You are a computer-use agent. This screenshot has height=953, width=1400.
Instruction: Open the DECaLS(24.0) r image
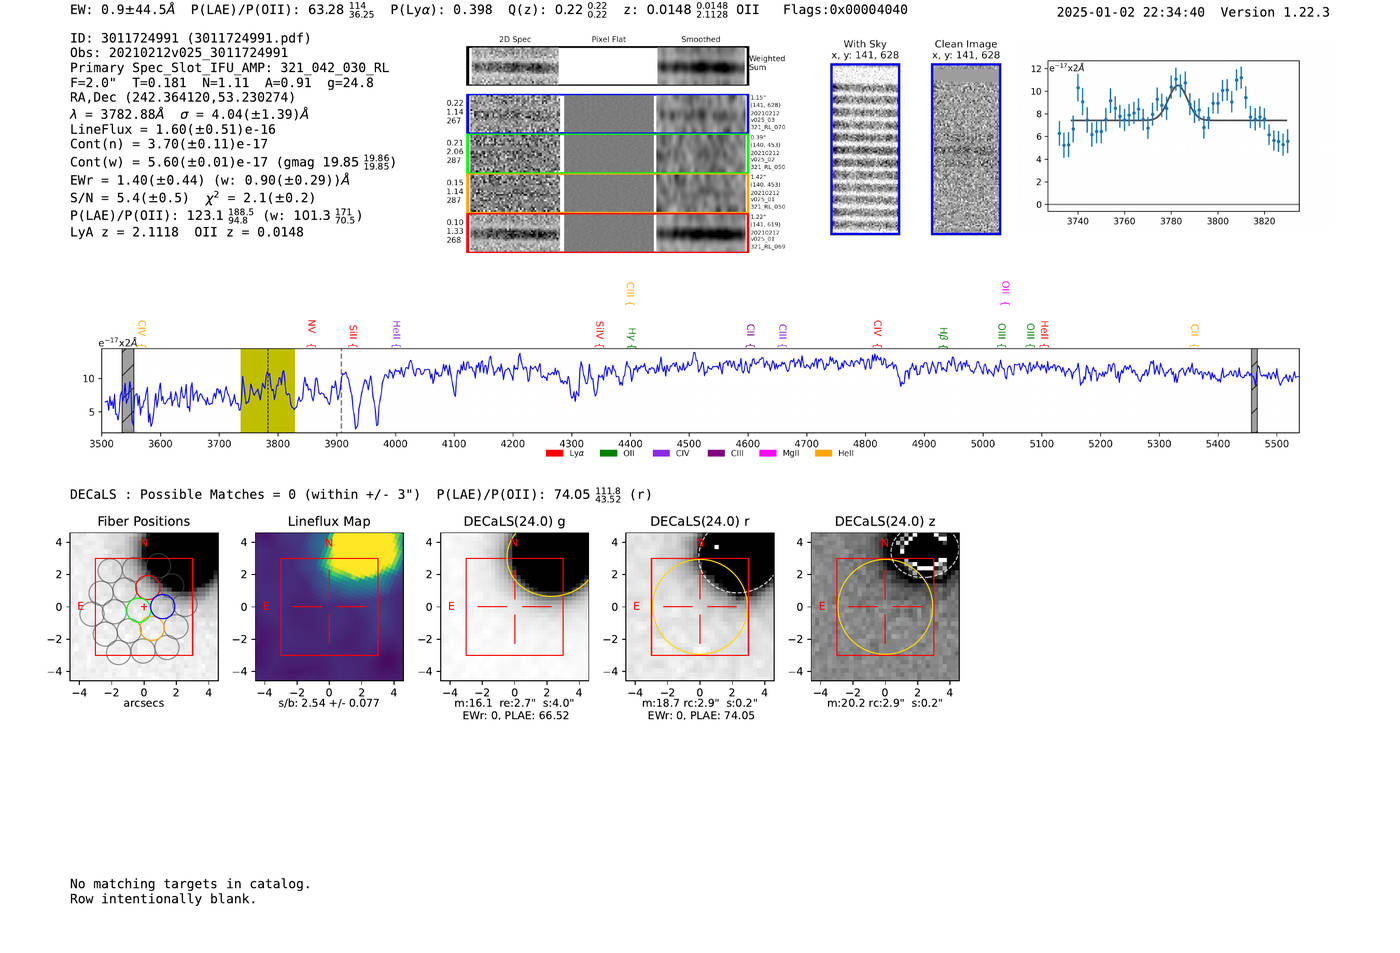700,607
